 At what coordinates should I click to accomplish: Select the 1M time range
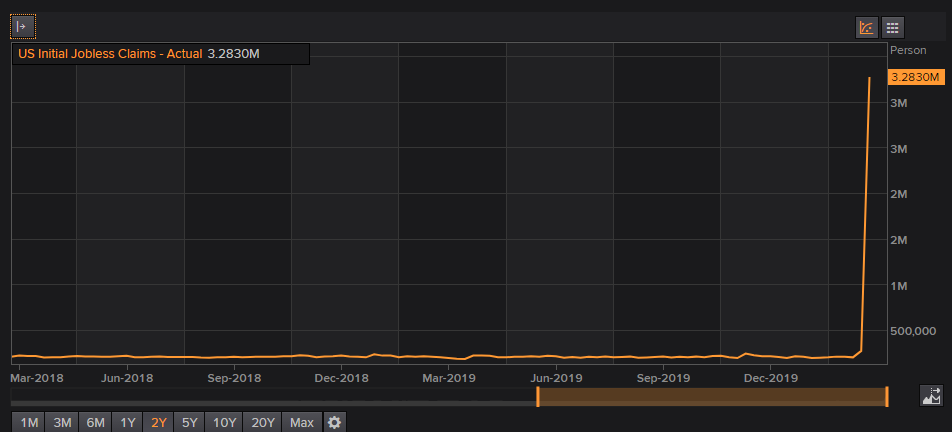click(29, 422)
